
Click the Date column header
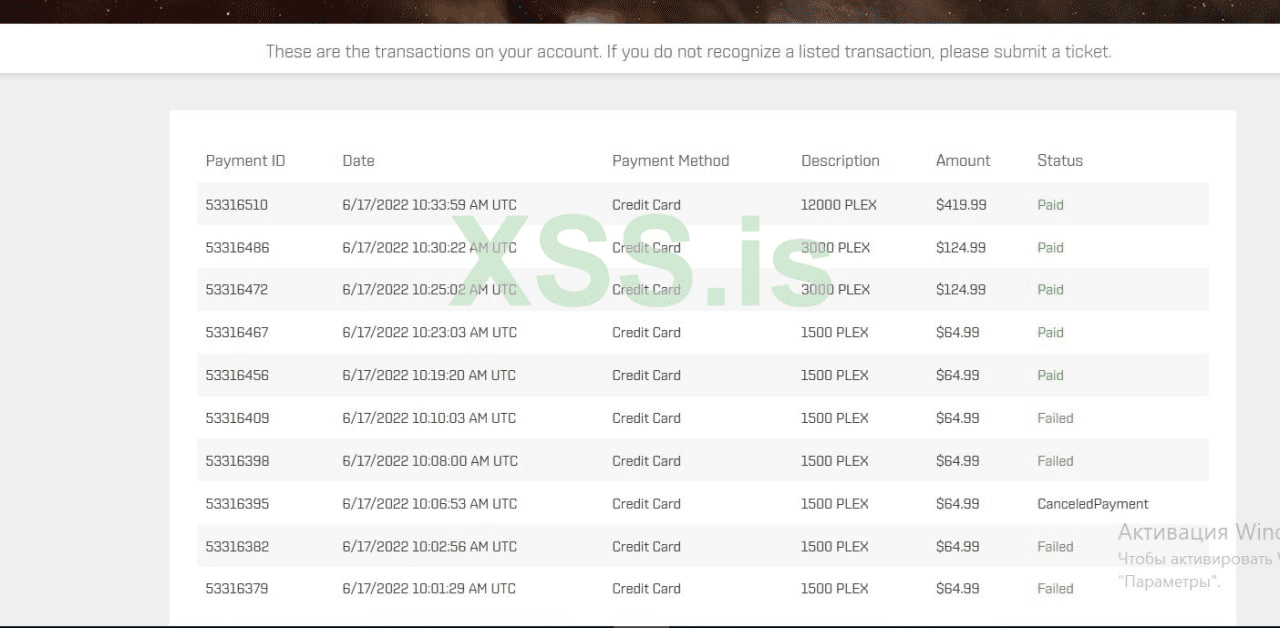tap(358, 161)
